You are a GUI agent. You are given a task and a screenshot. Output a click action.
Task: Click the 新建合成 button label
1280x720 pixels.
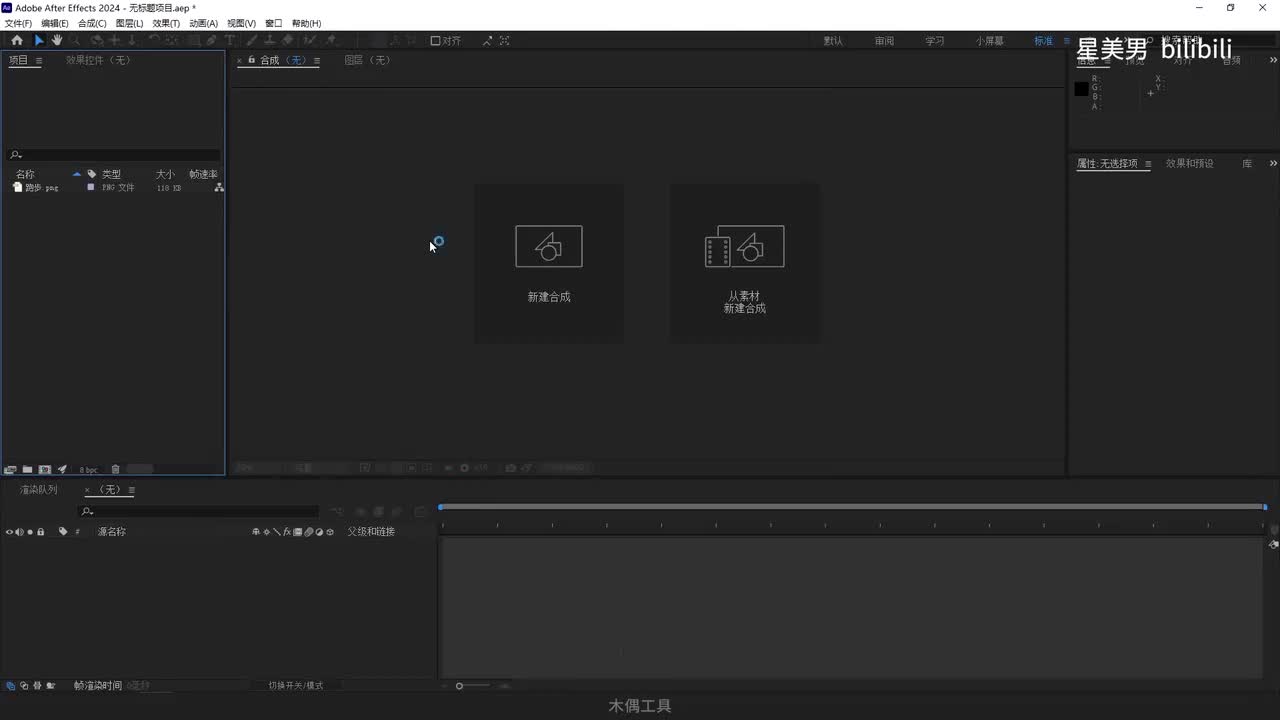click(549, 297)
